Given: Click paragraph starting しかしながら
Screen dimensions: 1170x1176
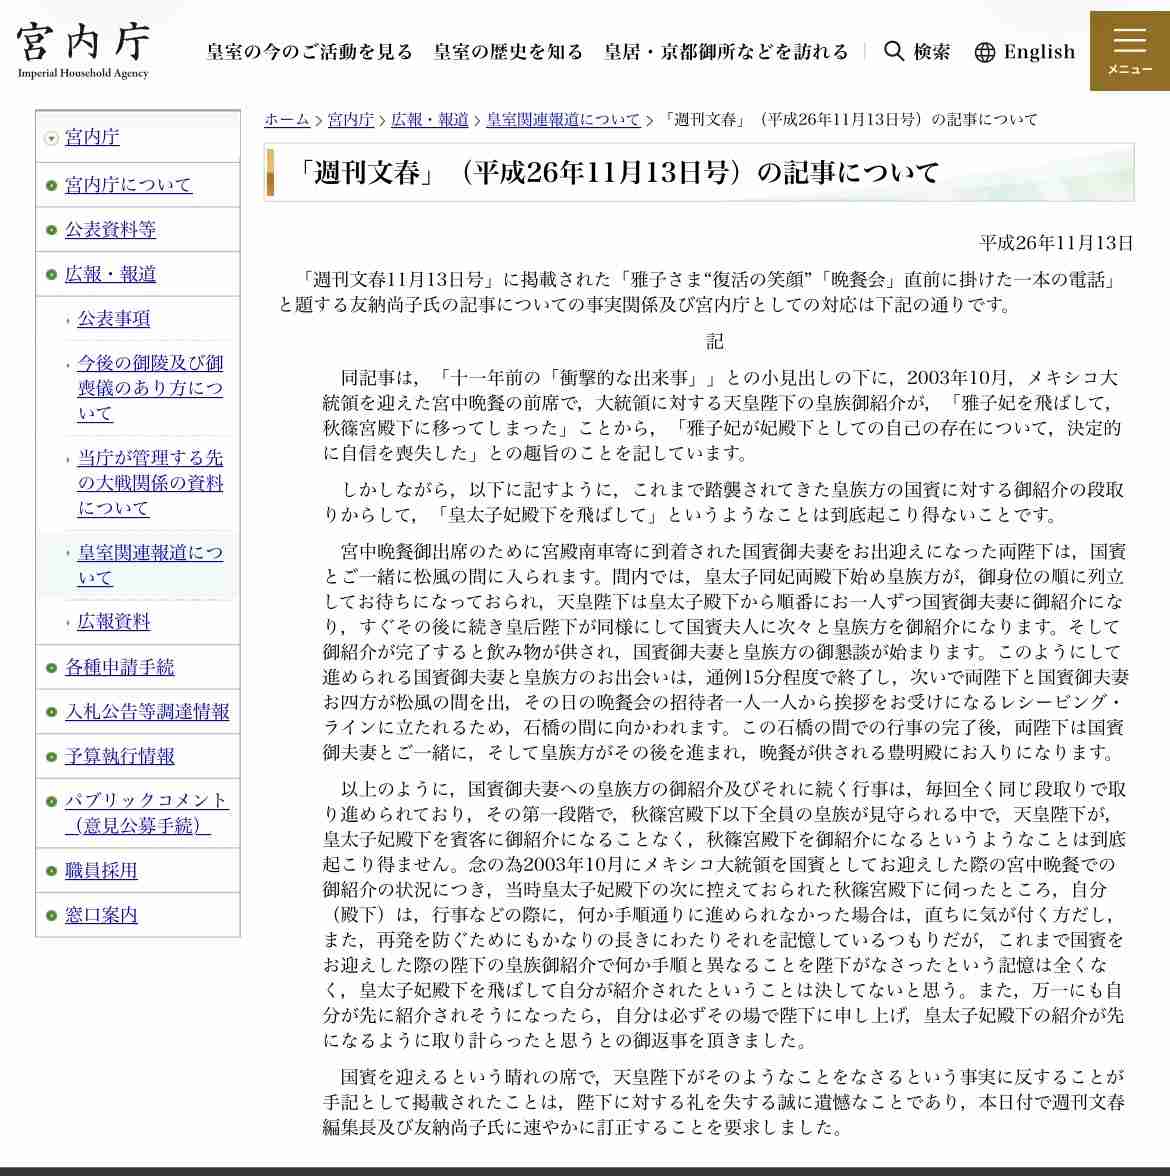Looking at the screenshot, I should pyautogui.click(x=724, y=502).
